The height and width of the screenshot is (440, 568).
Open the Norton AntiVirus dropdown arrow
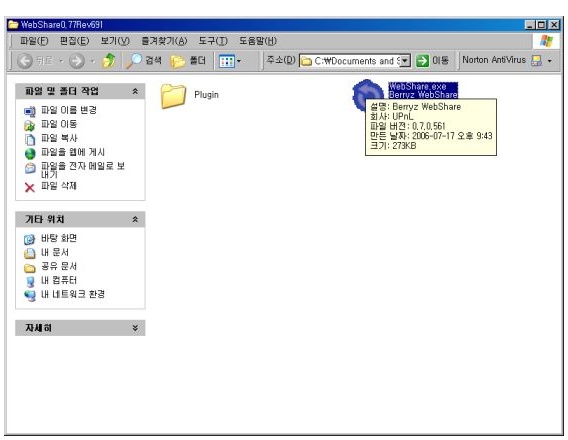(x=550, y=61)
